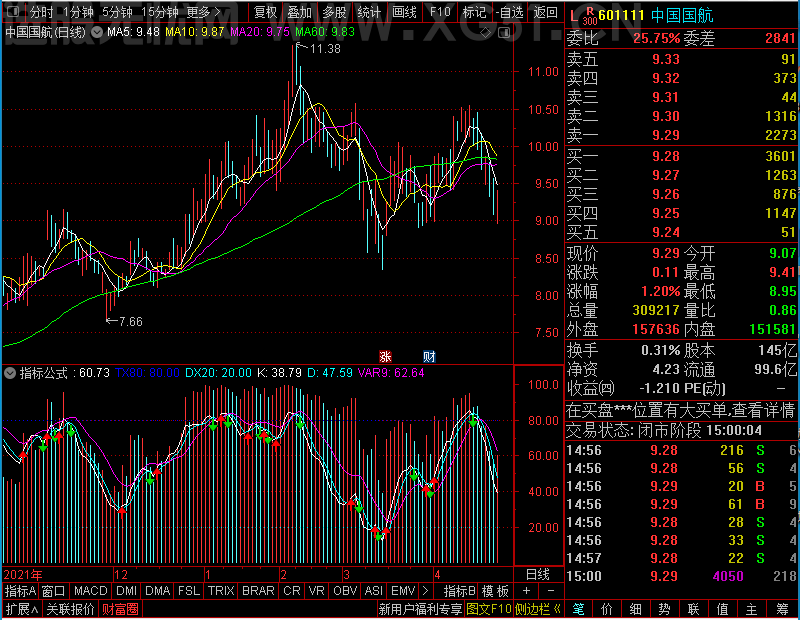Select the 指标B tab
800x620 pixels.
pos(460,590)
